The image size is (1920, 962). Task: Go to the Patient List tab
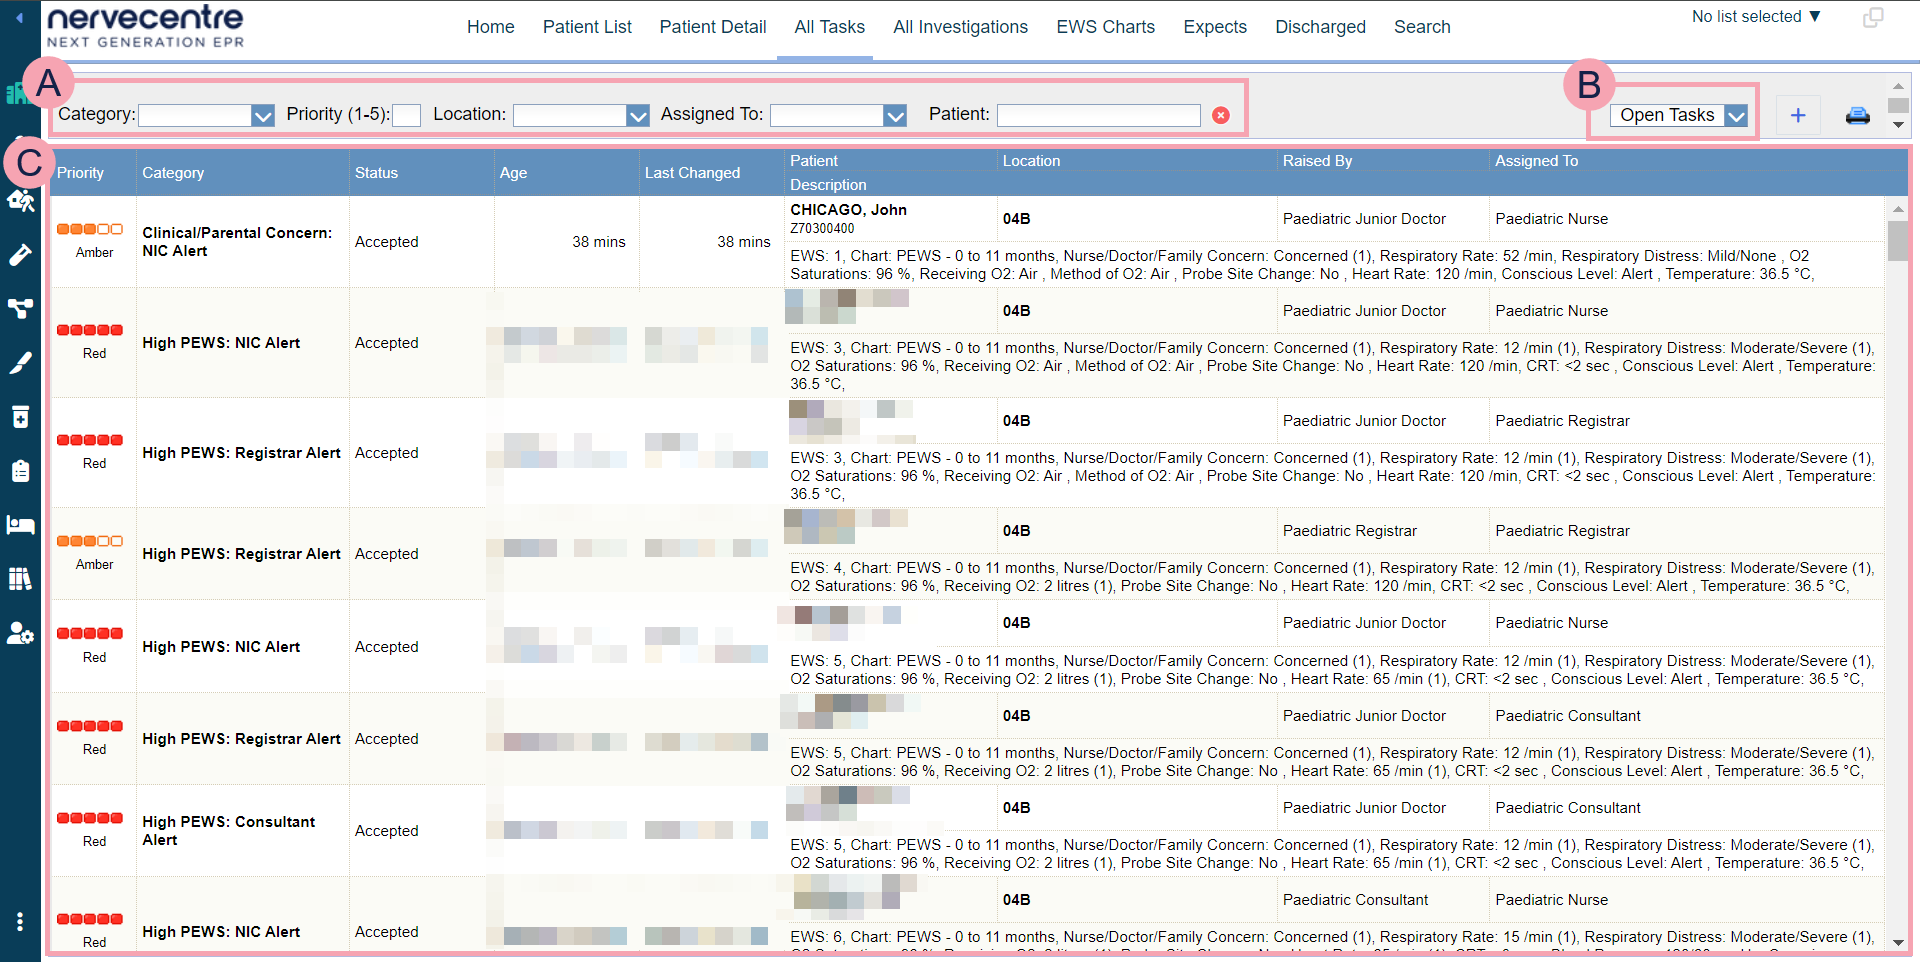[587, 27]
